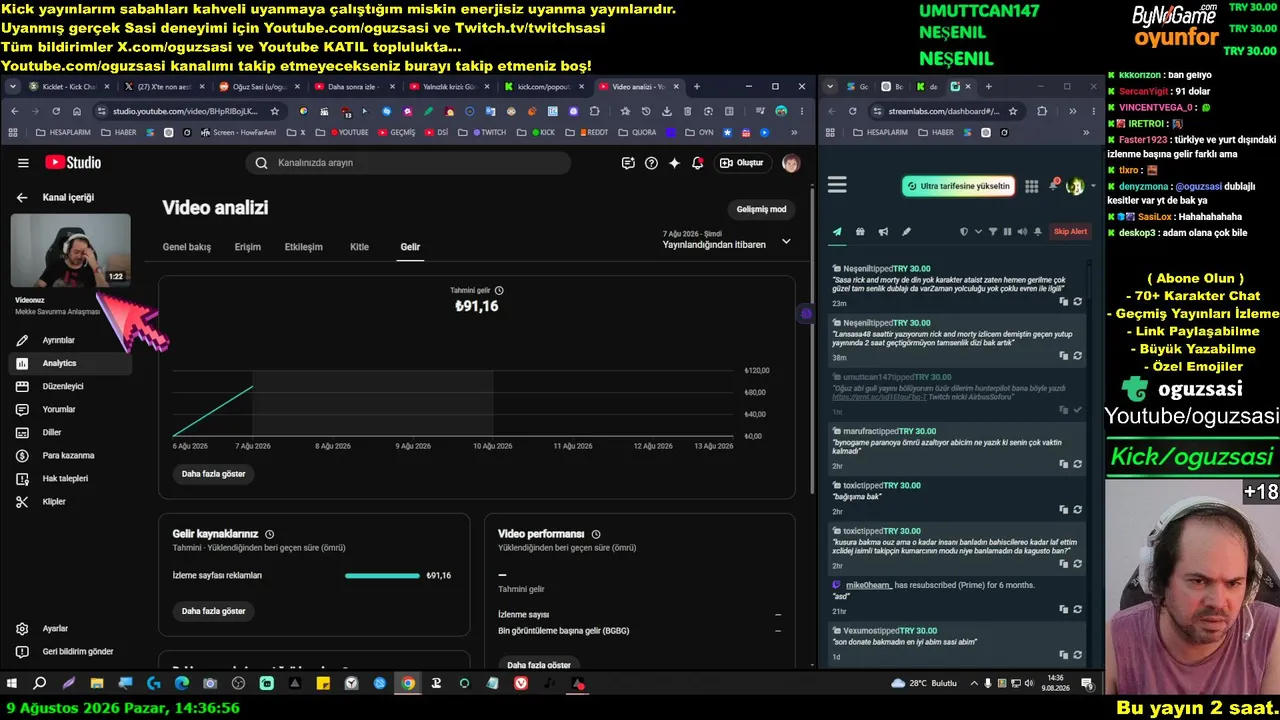Click the Streamlabs shield moderation icon
Image resolution: width=1280 pixels, height=720 pixels.
[x=964, y=232]
